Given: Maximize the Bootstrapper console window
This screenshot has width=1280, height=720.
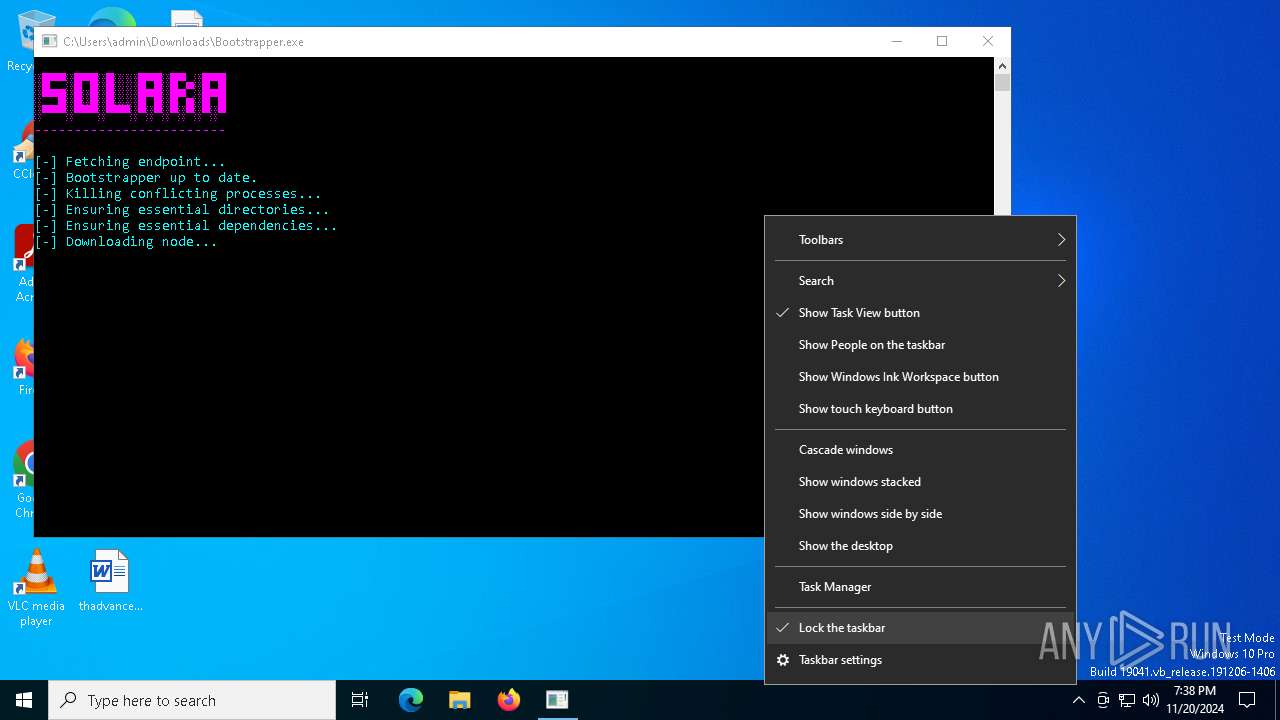Looking at the screenshot, I should (x=942, y=41).
